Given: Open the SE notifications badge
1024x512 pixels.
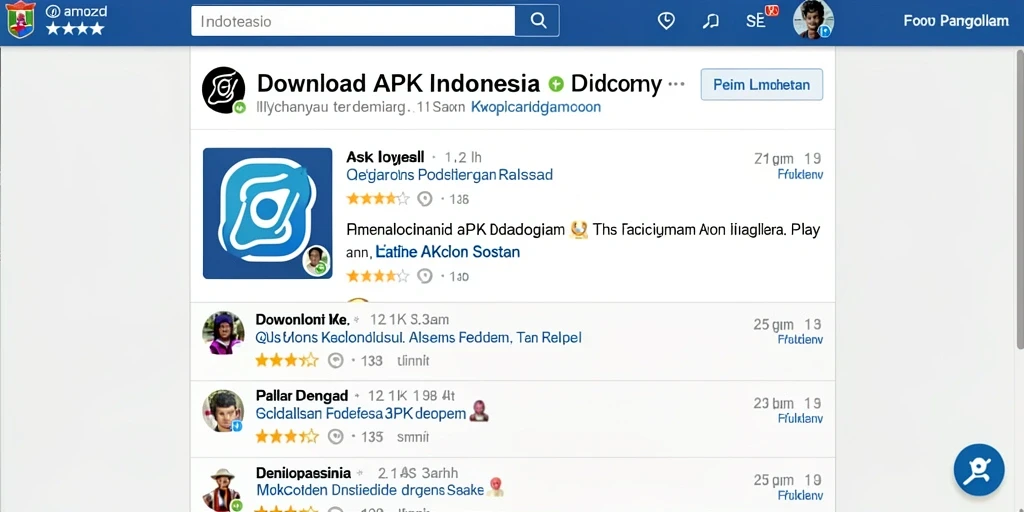Looking at the screenshot, I should pyautogui.click(x=761, y=17).
